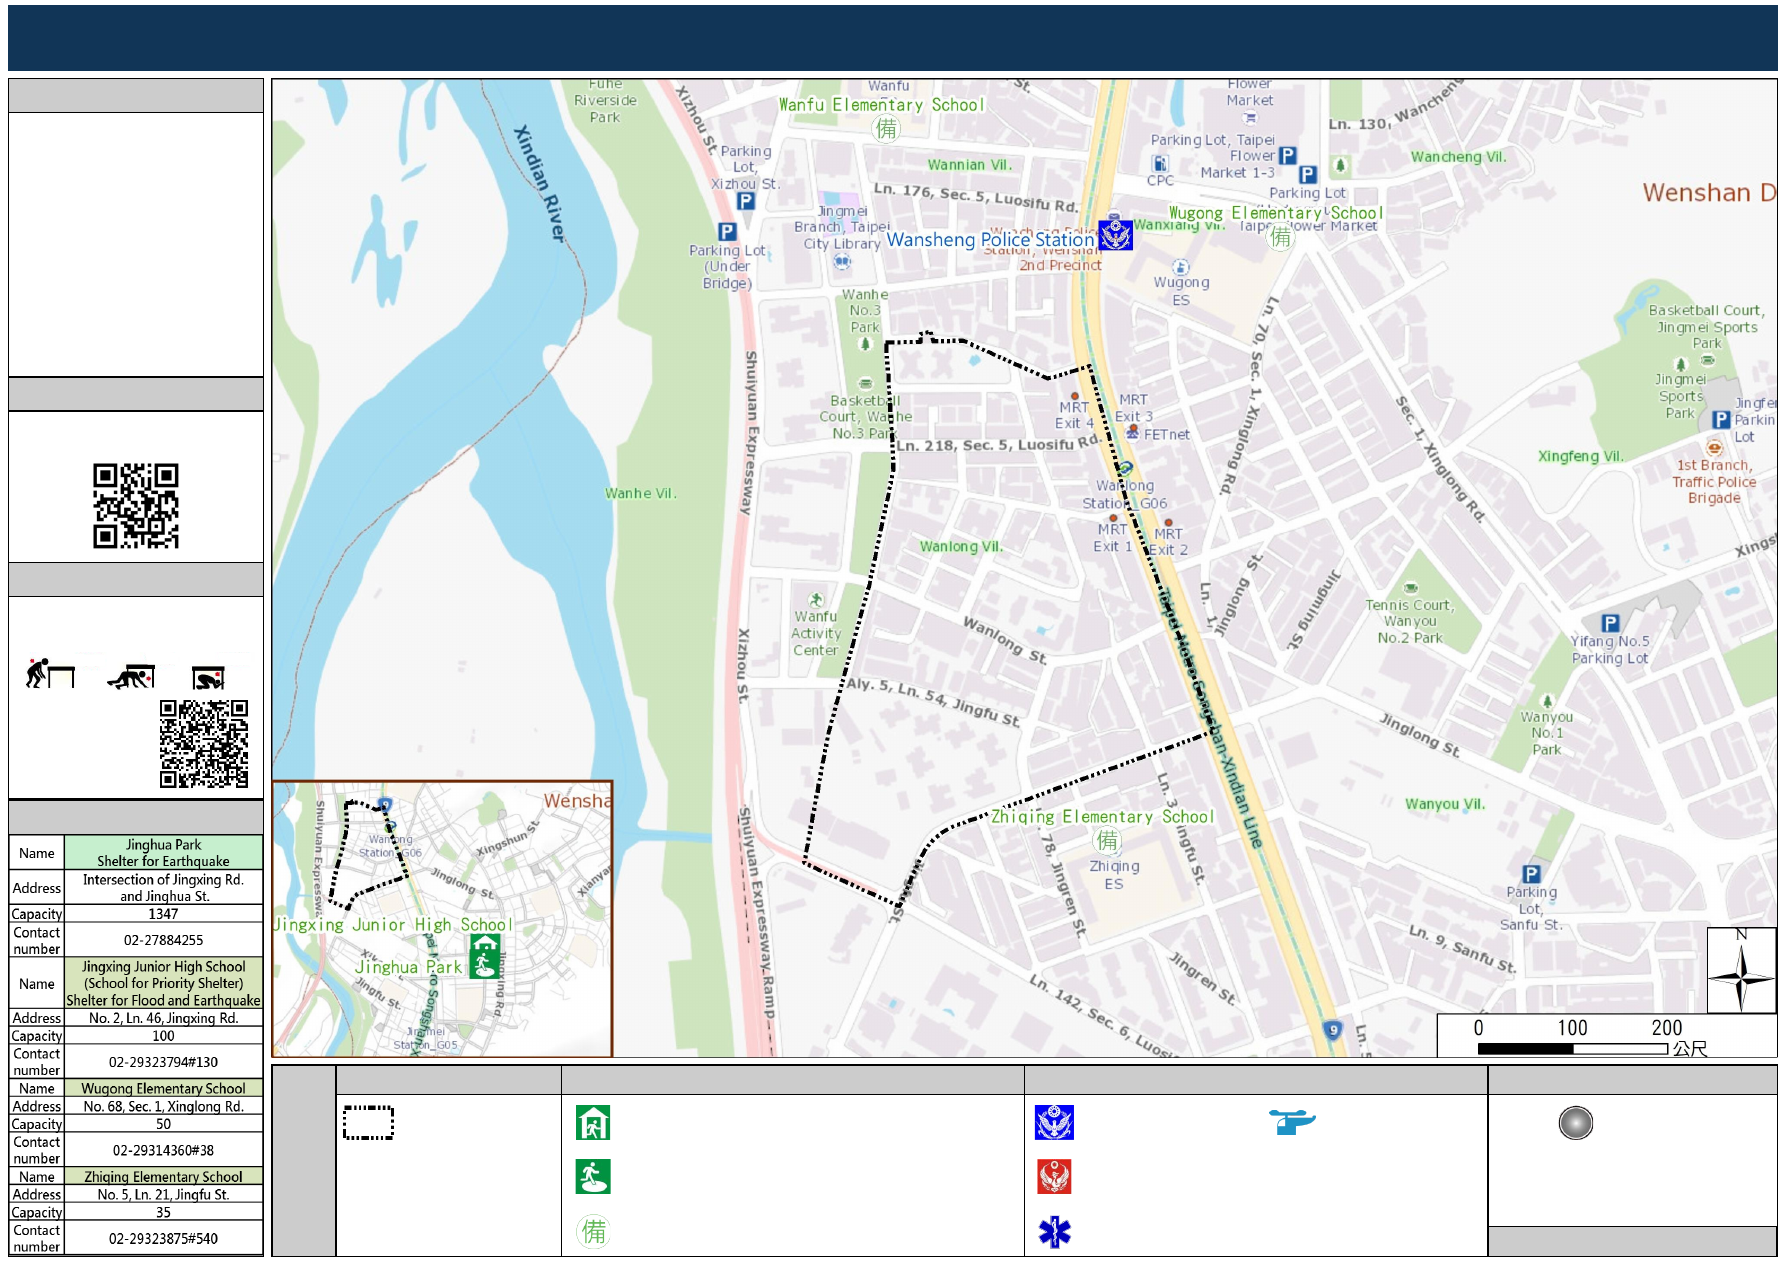Click the 'Wancheng Vil.' map label

click(x=1458, y=157)
